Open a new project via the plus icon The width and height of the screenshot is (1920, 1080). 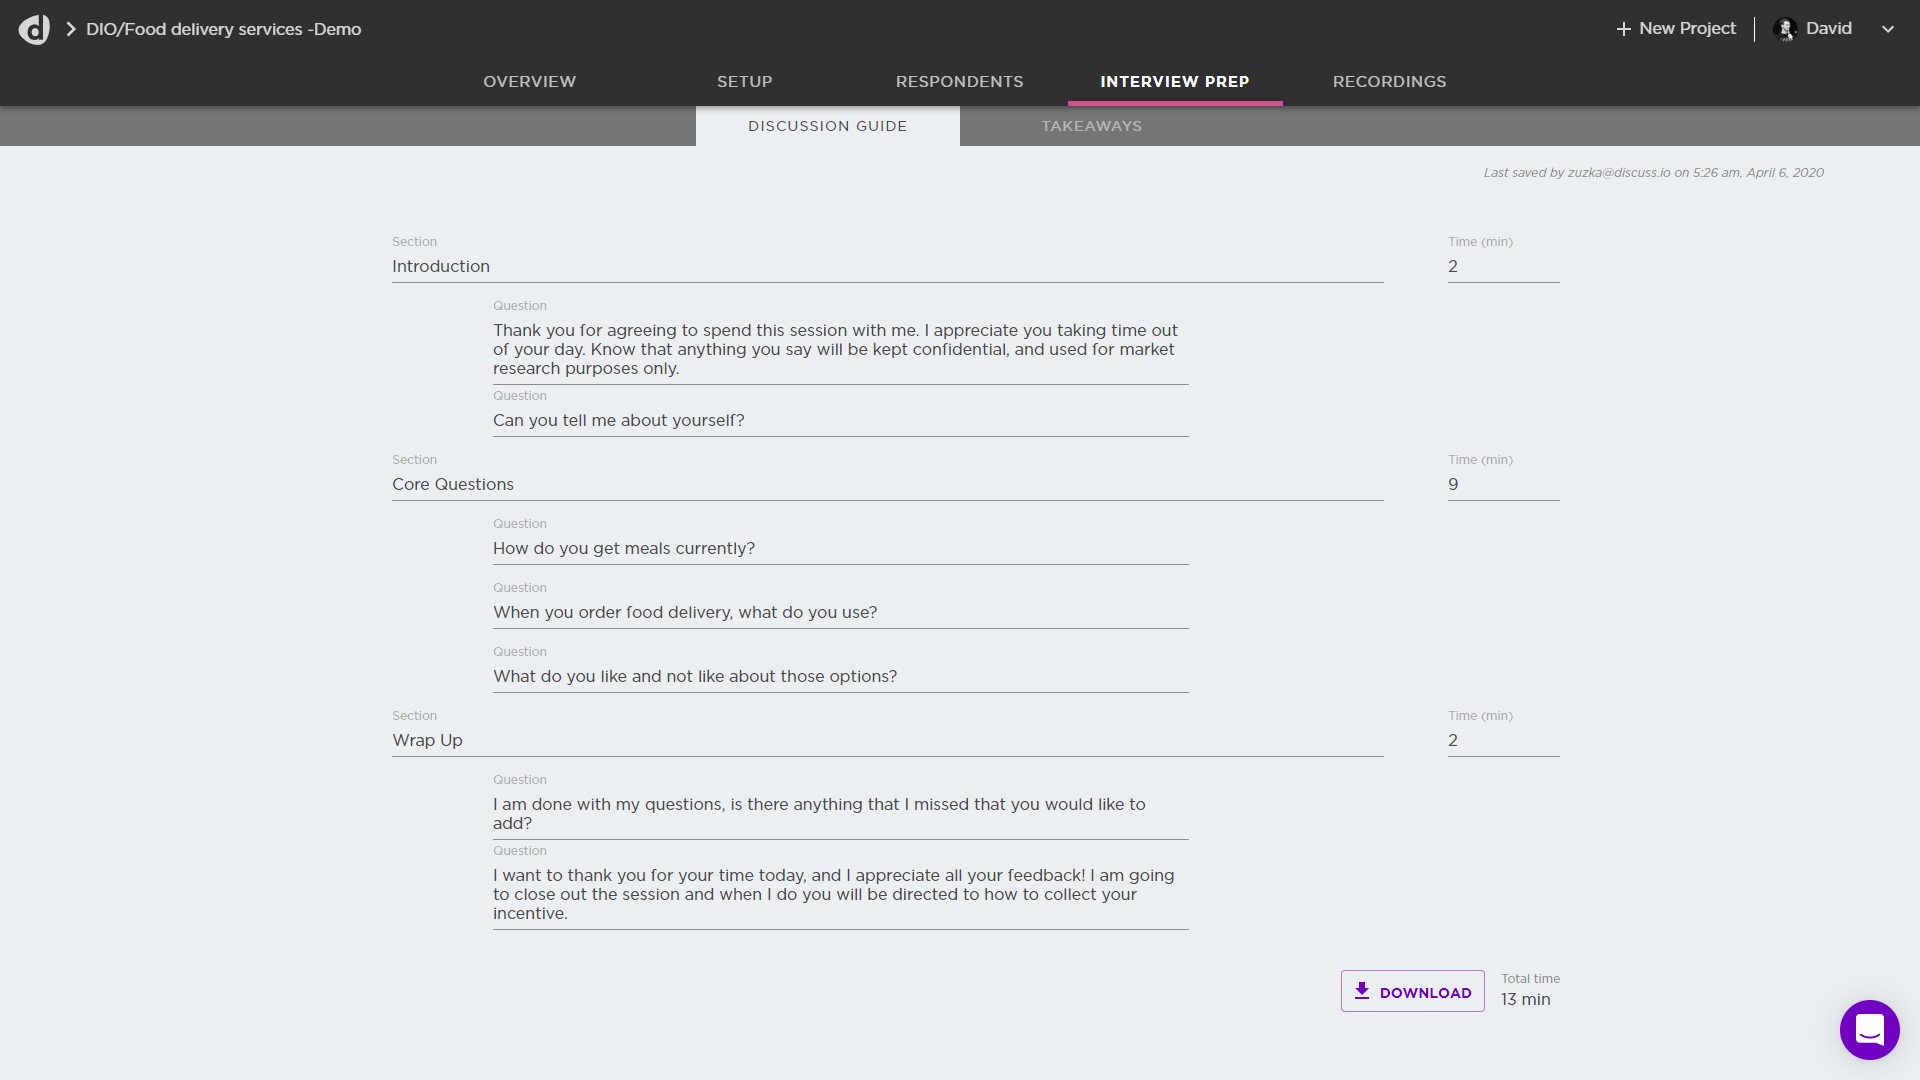click(x=1624, y=28)
